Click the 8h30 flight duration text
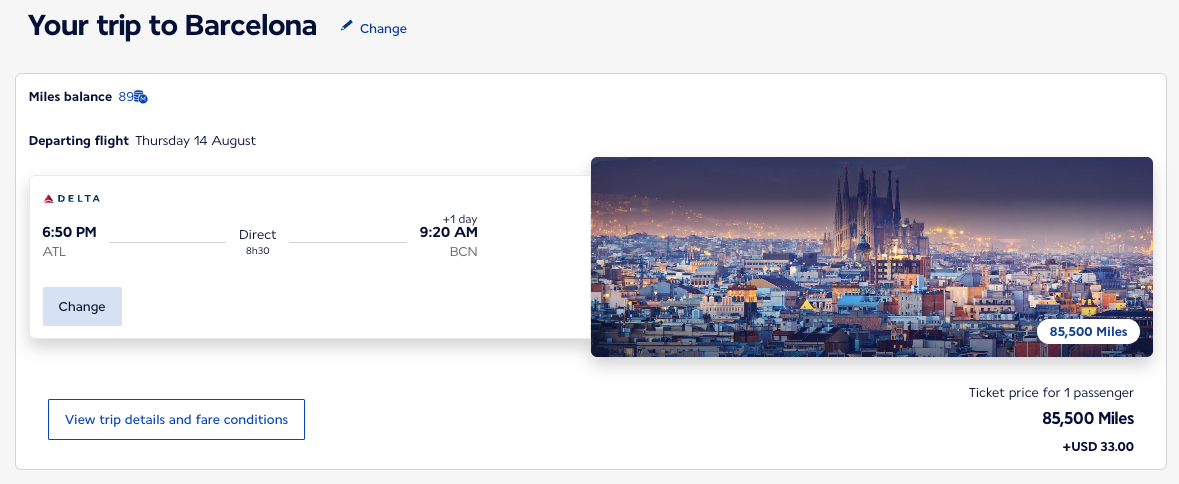Image resolution: width=1179 pixels, height=484 pixels. pyautogui.click(x=257, y=250)
